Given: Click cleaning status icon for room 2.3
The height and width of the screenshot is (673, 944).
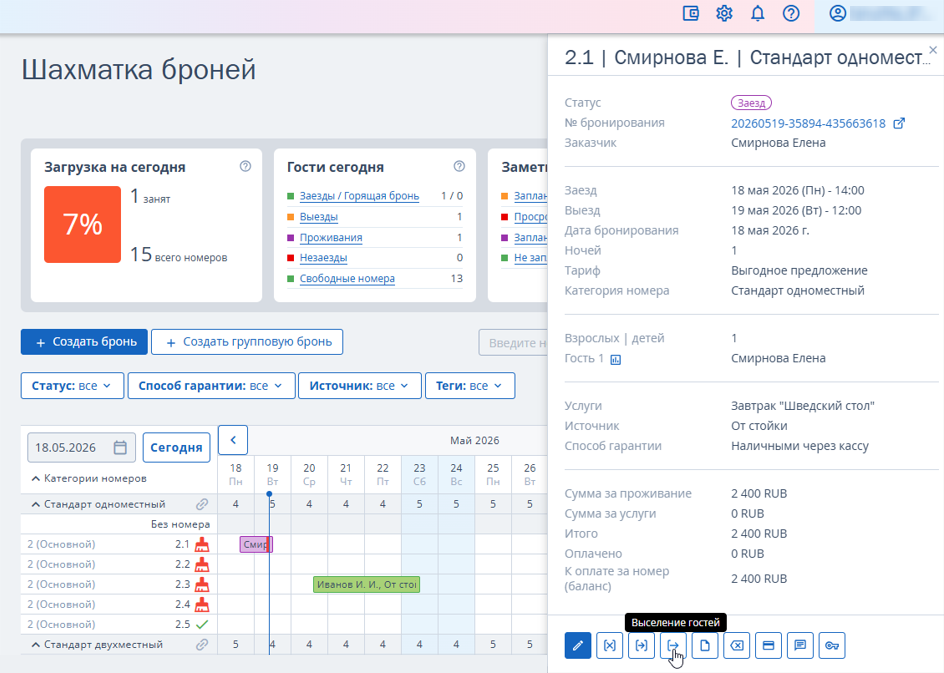Looking at the screenshot, I should point(202,584).
